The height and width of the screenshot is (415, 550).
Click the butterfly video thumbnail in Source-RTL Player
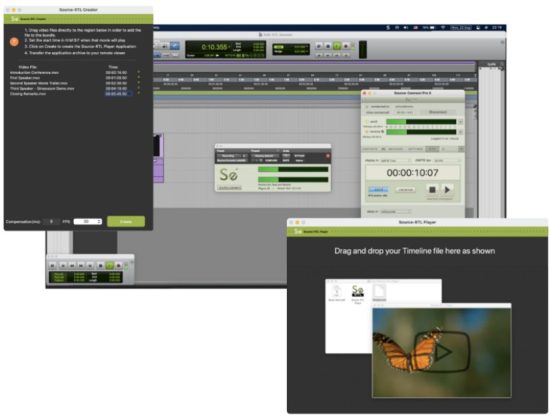click(x=442, y=353)
